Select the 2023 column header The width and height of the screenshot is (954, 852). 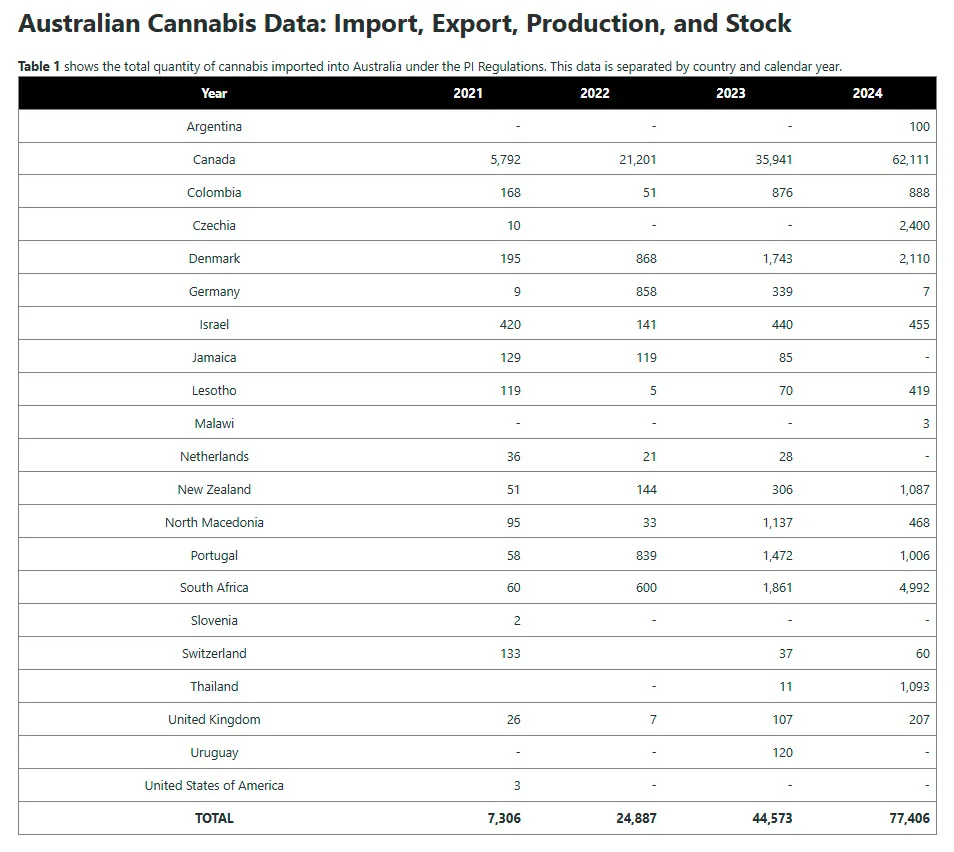(x=730, y=93)
